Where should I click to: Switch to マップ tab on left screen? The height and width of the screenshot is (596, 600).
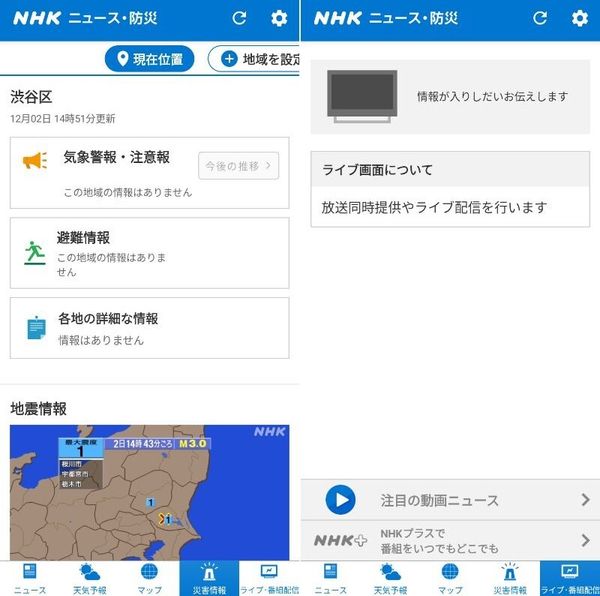point(149,578)
